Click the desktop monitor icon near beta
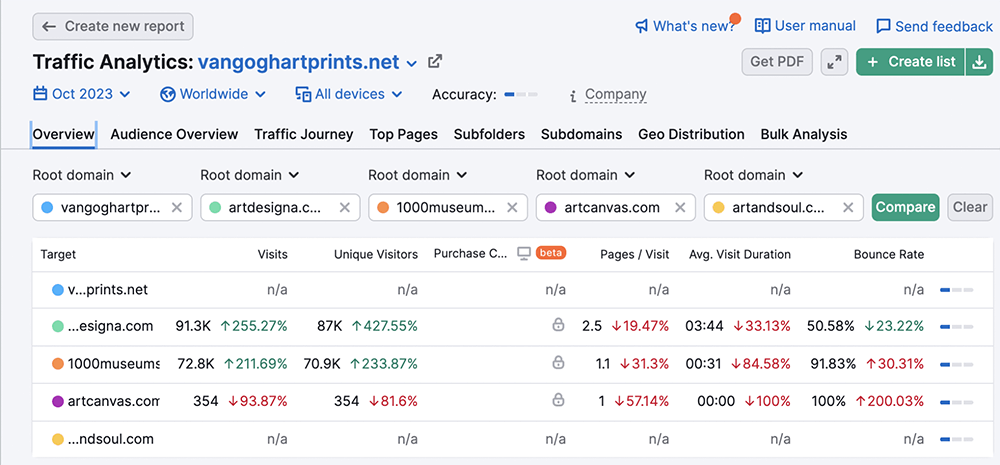1000x465 pixels. pos(524,254)
